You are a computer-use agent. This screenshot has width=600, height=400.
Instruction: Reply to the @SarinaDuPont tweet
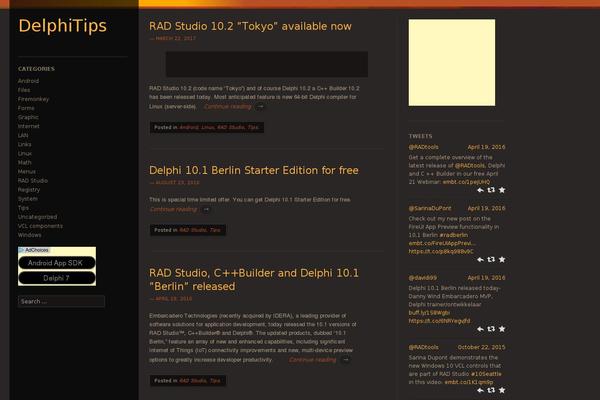coord(480,260)
